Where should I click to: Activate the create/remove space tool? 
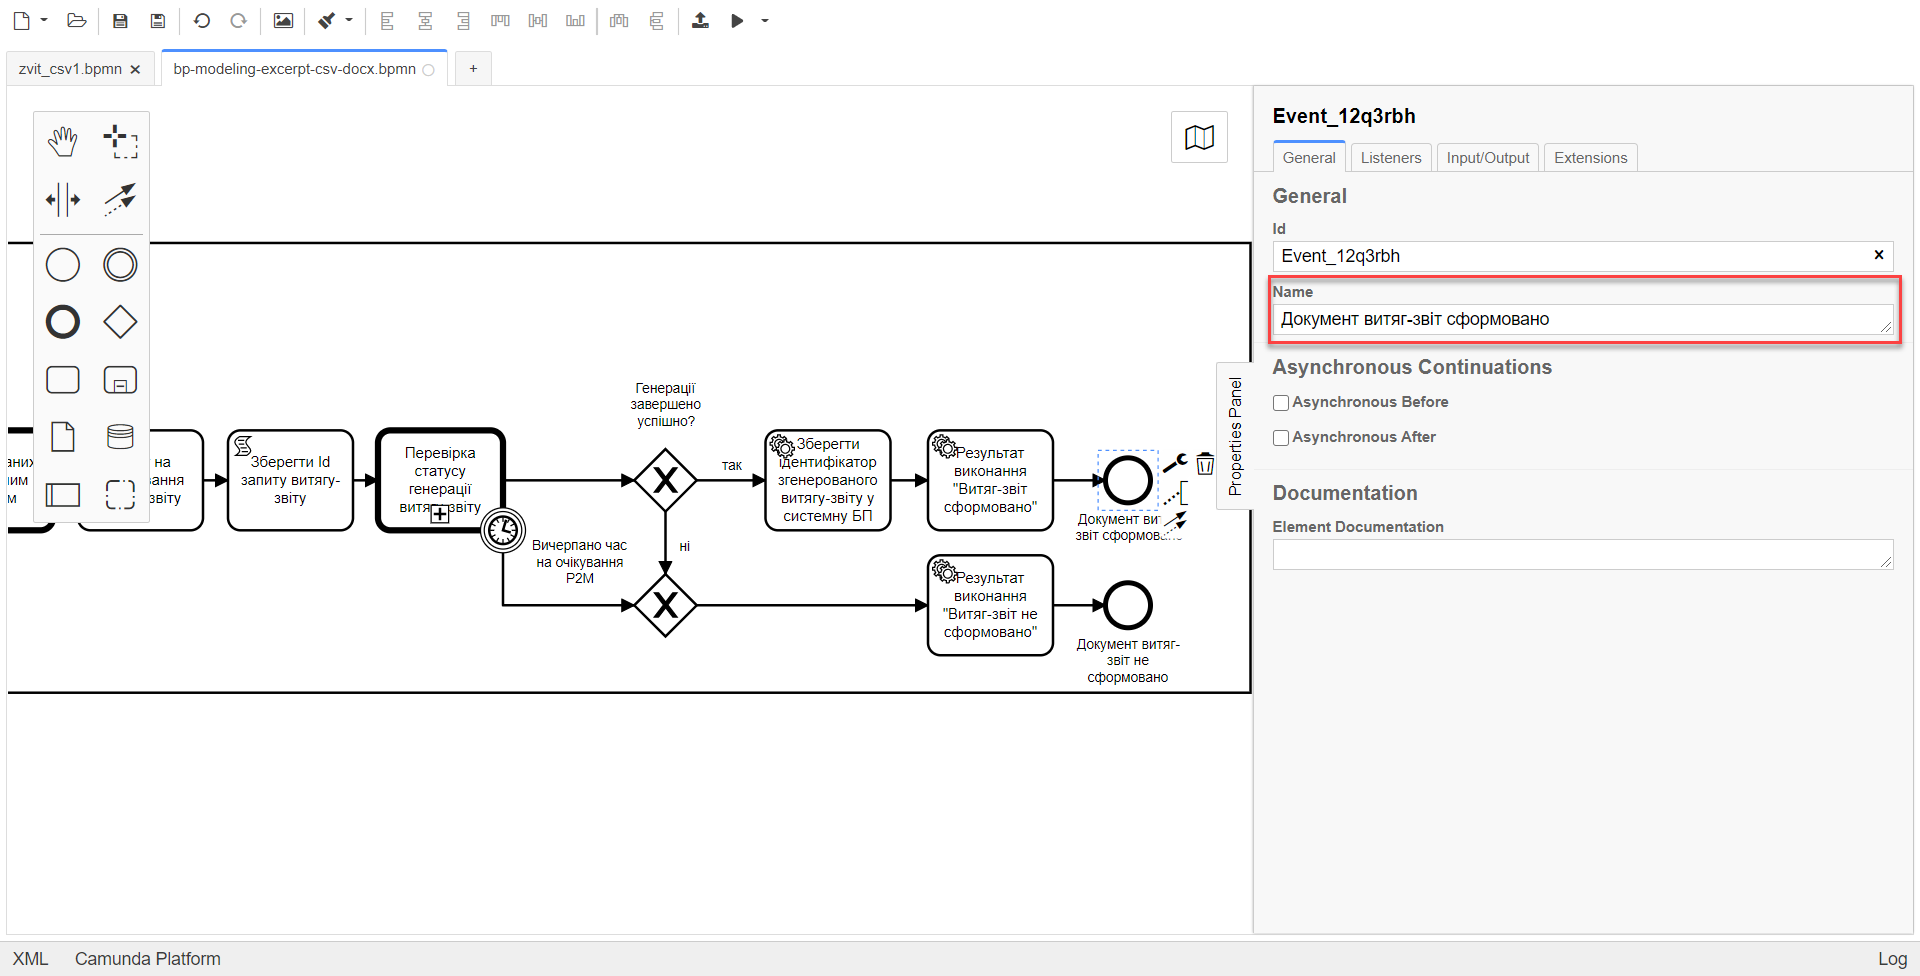click(x=63, y=199)
